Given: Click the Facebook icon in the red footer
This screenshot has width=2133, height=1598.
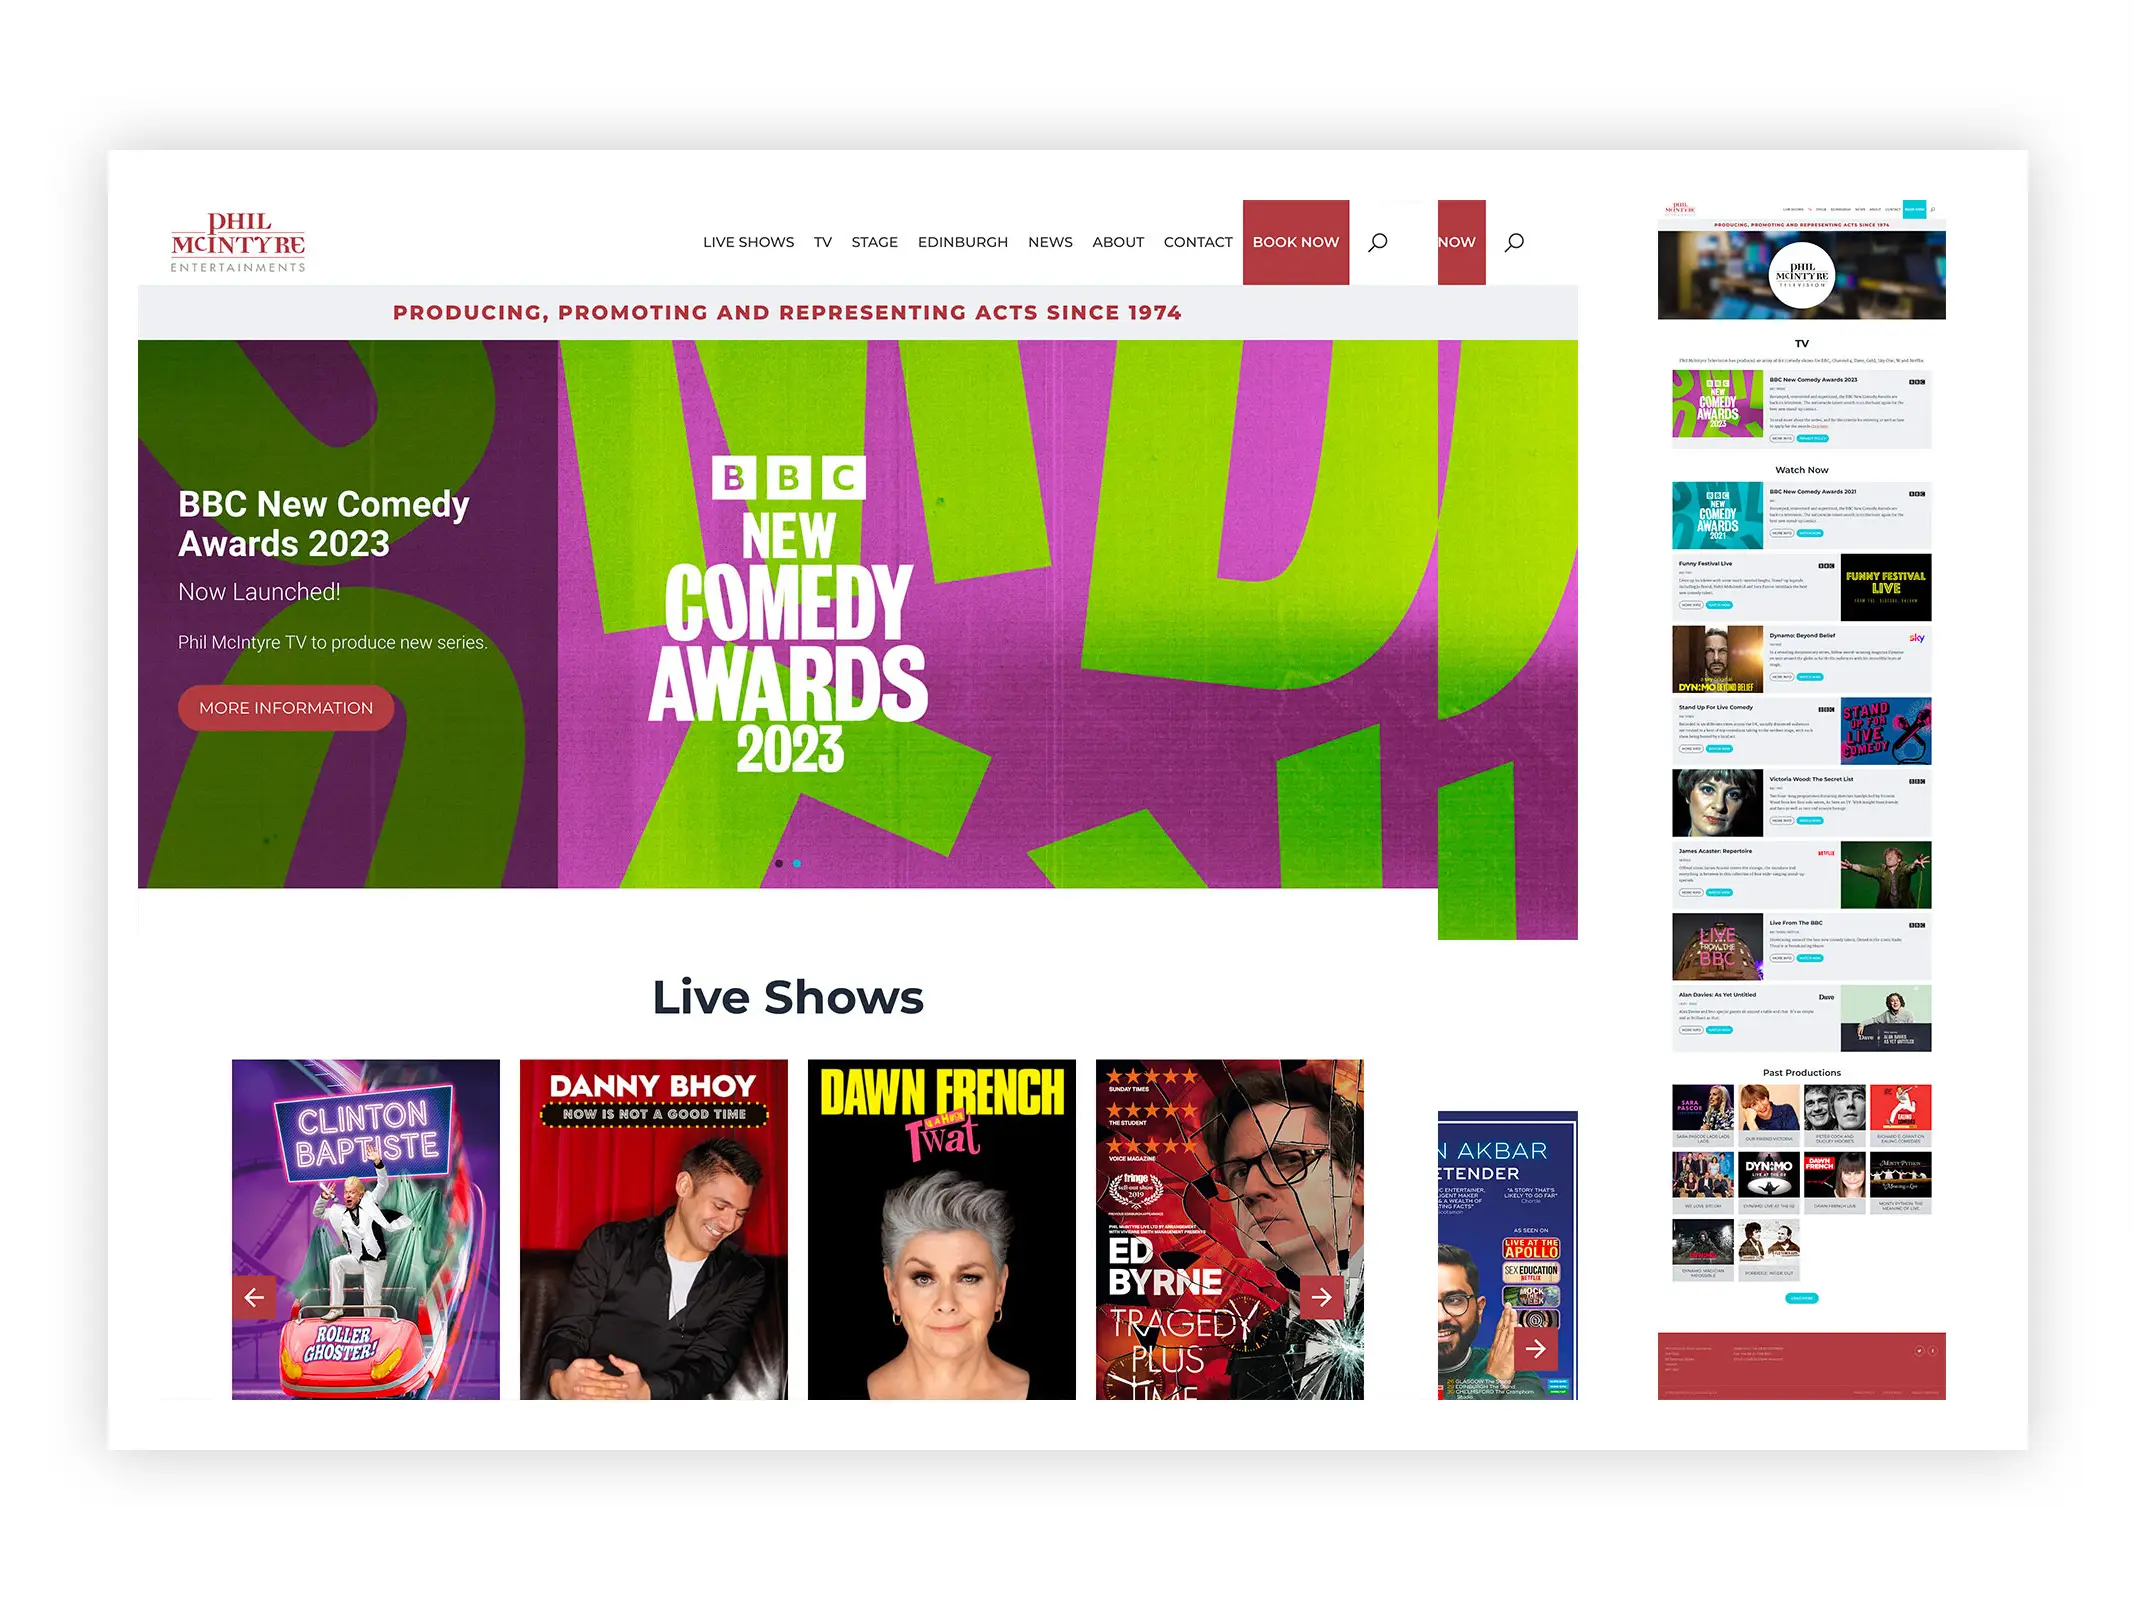Looking at the screenshot, I should (1931, 1351).
